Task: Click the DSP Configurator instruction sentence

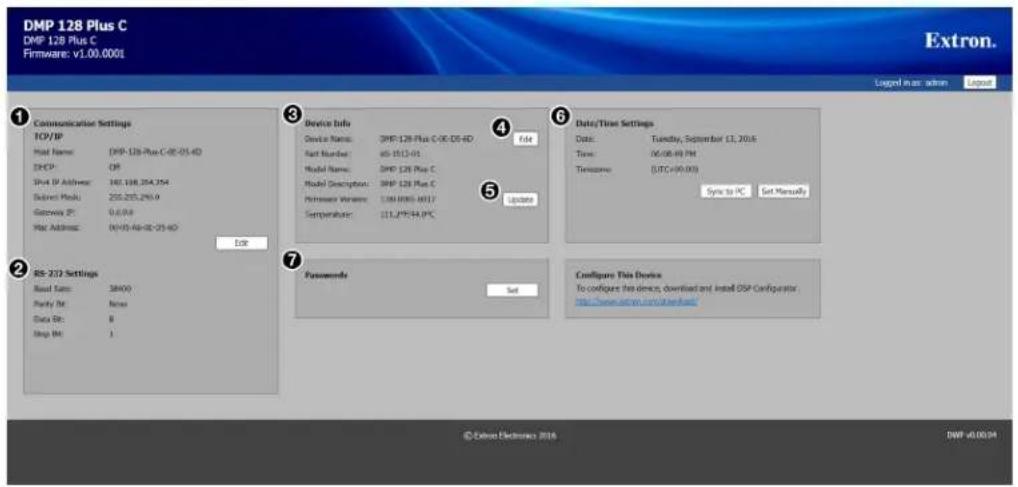Action: point(686,288)
